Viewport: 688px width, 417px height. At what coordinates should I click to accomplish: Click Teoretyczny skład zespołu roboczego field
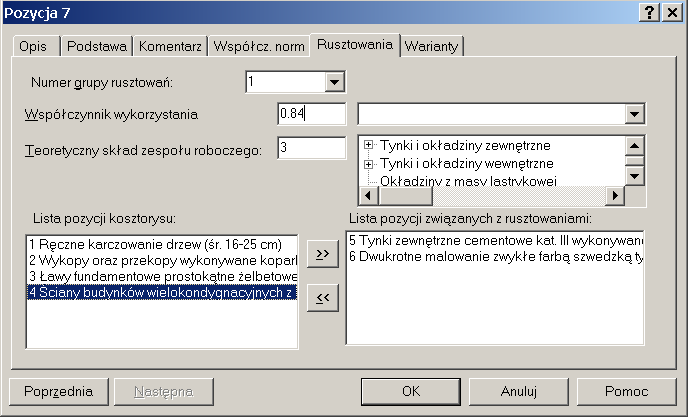(x=312, y=148)
